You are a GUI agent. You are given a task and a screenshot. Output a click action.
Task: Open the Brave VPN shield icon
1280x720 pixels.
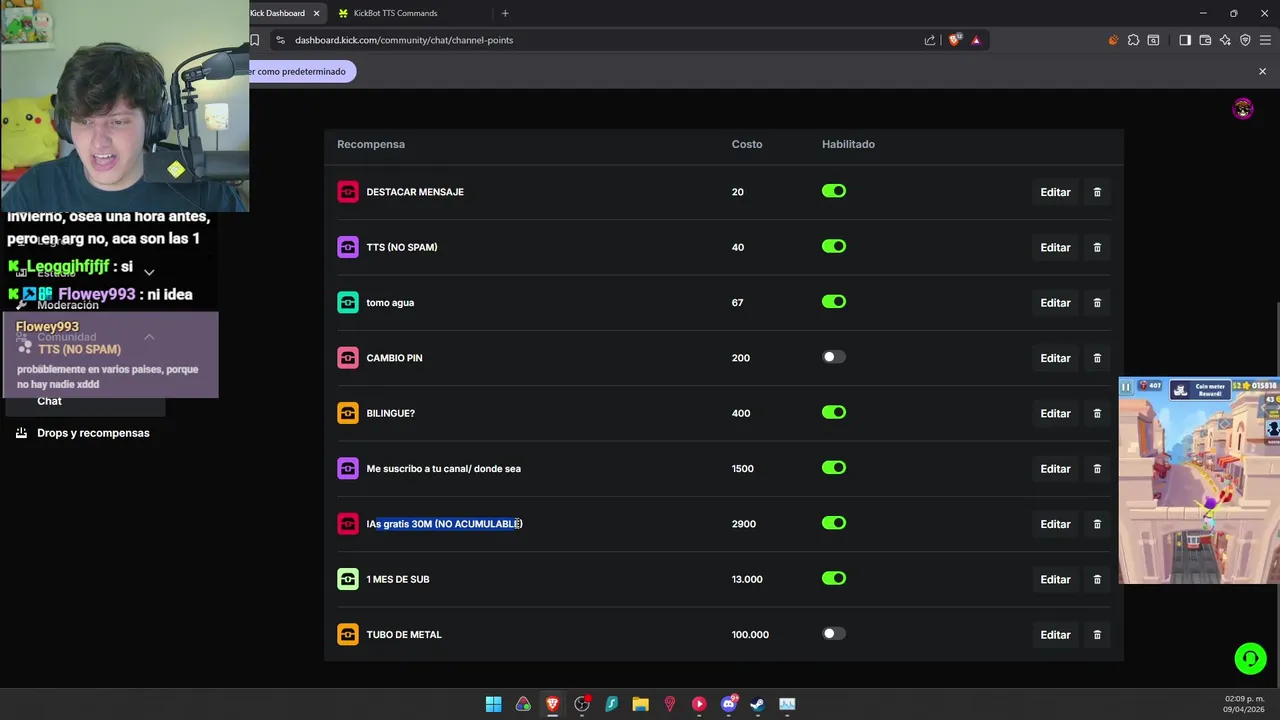point(1245,40)
